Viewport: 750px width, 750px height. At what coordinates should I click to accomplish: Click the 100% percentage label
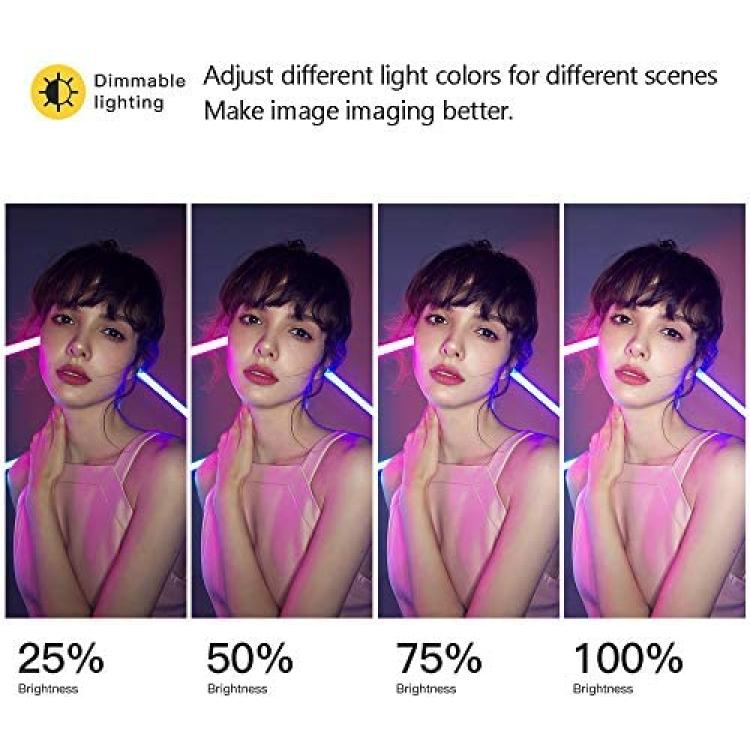coord(628,658)
